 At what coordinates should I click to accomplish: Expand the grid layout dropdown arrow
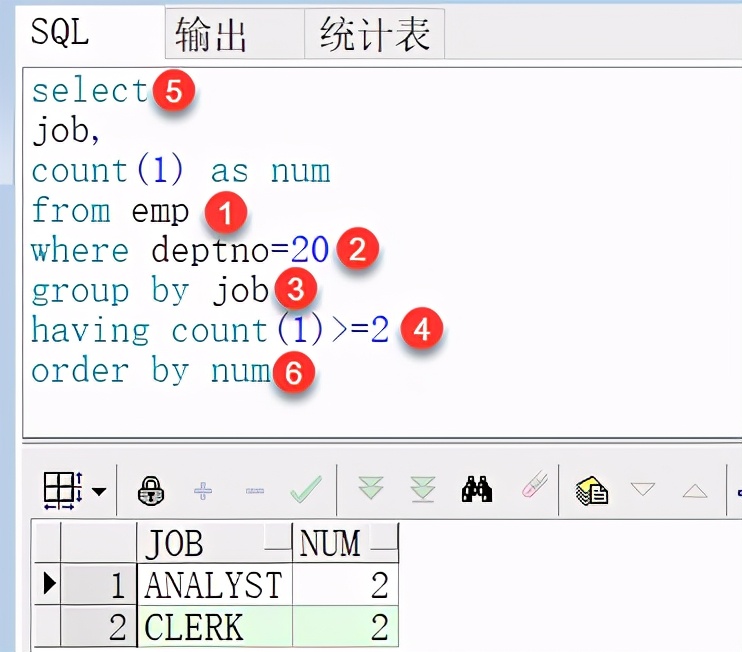tap(99, 492)
